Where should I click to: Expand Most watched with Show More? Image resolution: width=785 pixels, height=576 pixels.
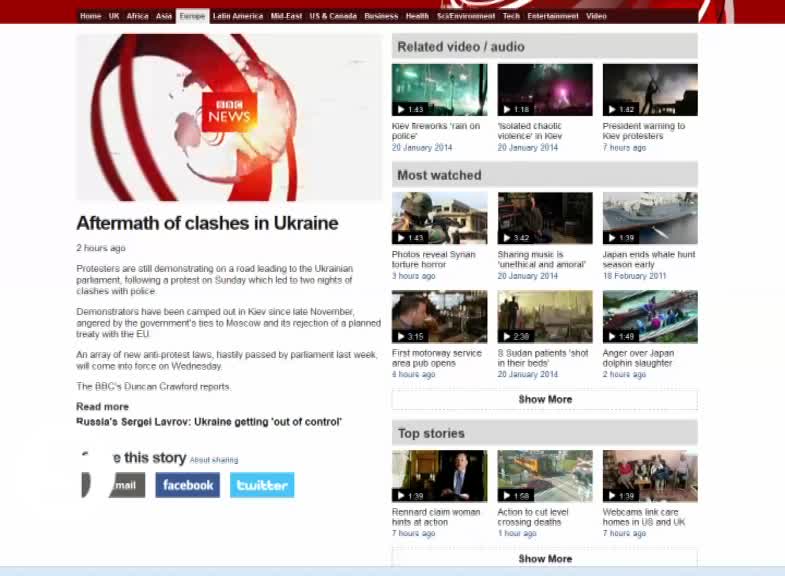pos(545,399)
